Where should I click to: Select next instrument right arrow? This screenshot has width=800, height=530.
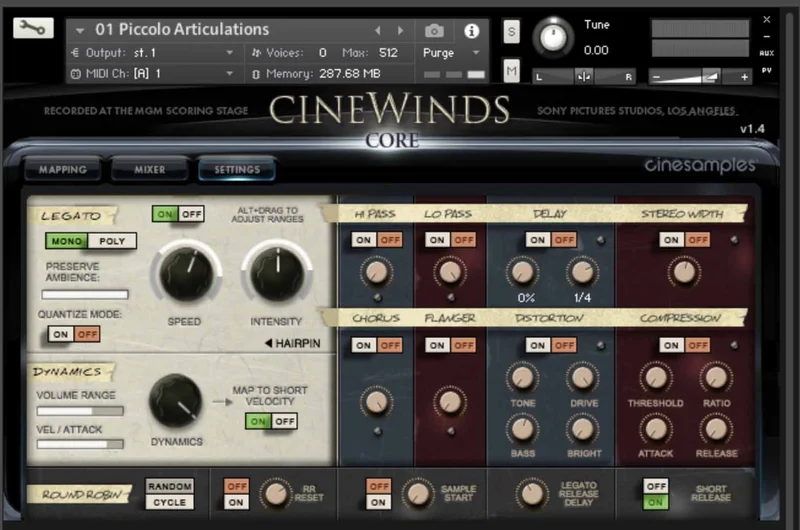pos(401,31)
